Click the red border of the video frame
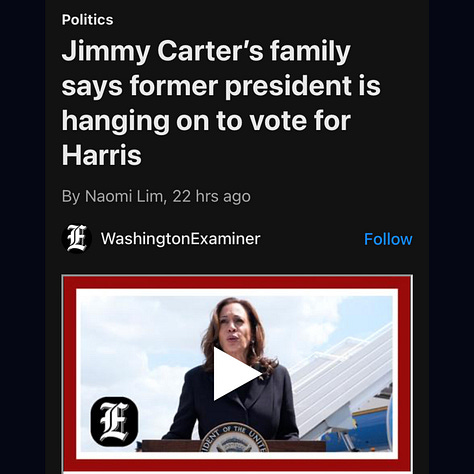This screenshot has width=474, height=474. point(237,282)
